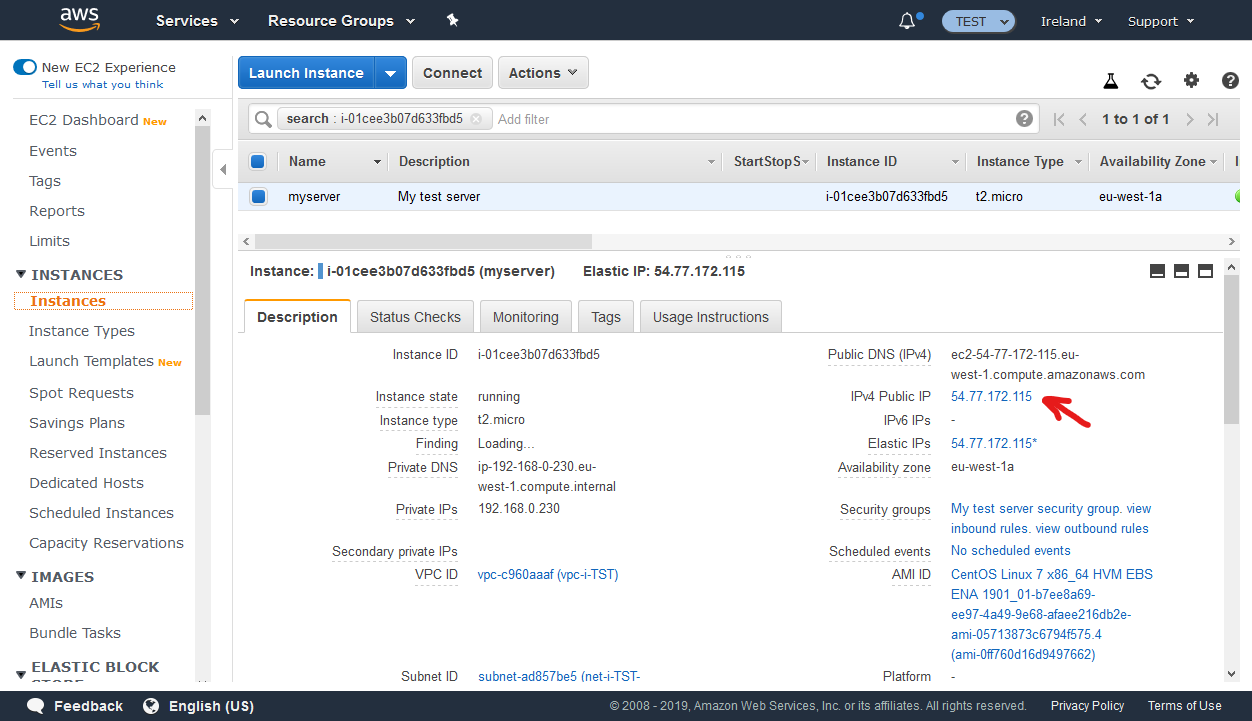Minimize the details pane layout icon
This screenshot has width=1252, height=721.
click(x=1157, y=271)
